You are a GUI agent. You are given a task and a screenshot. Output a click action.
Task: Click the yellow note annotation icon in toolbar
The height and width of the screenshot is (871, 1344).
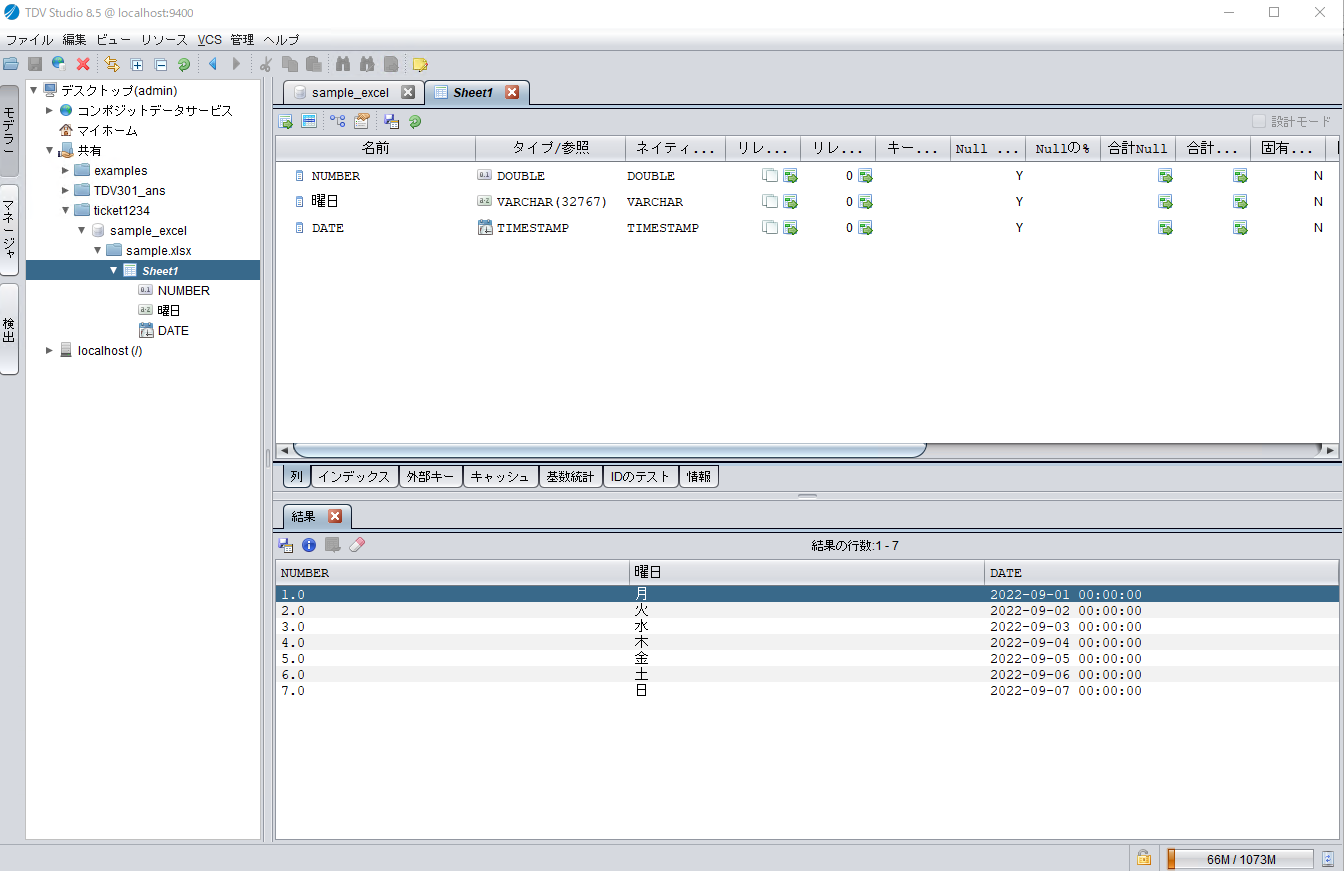(420, 64)
